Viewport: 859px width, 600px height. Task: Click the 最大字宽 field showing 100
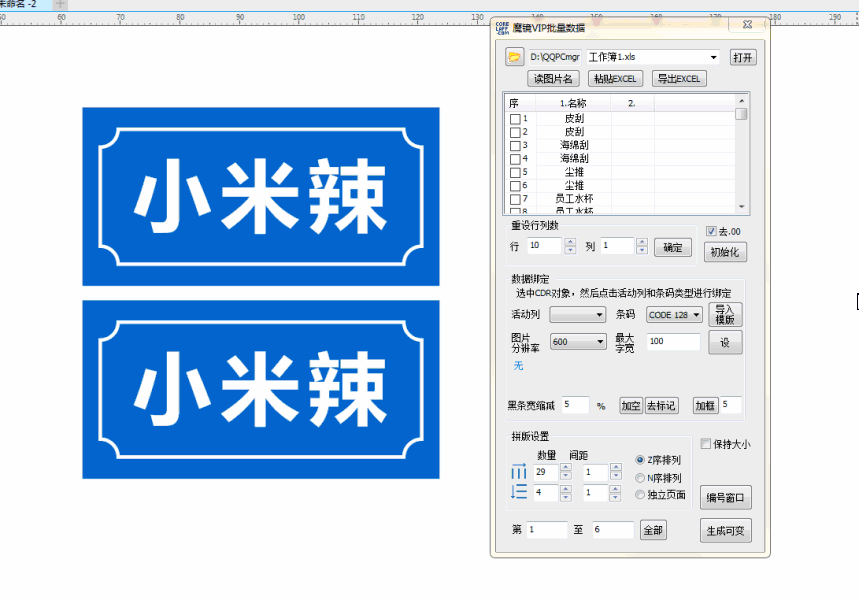(673, 341)
